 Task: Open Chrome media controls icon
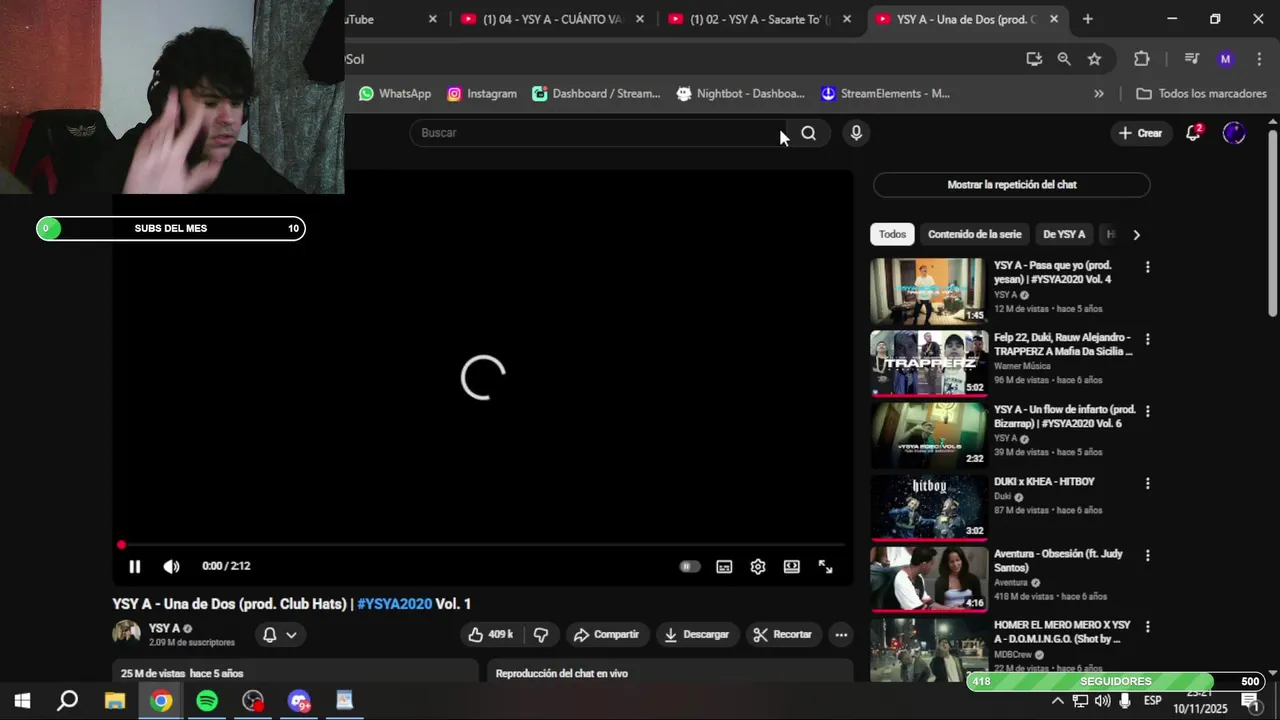tap(1191, 59)
